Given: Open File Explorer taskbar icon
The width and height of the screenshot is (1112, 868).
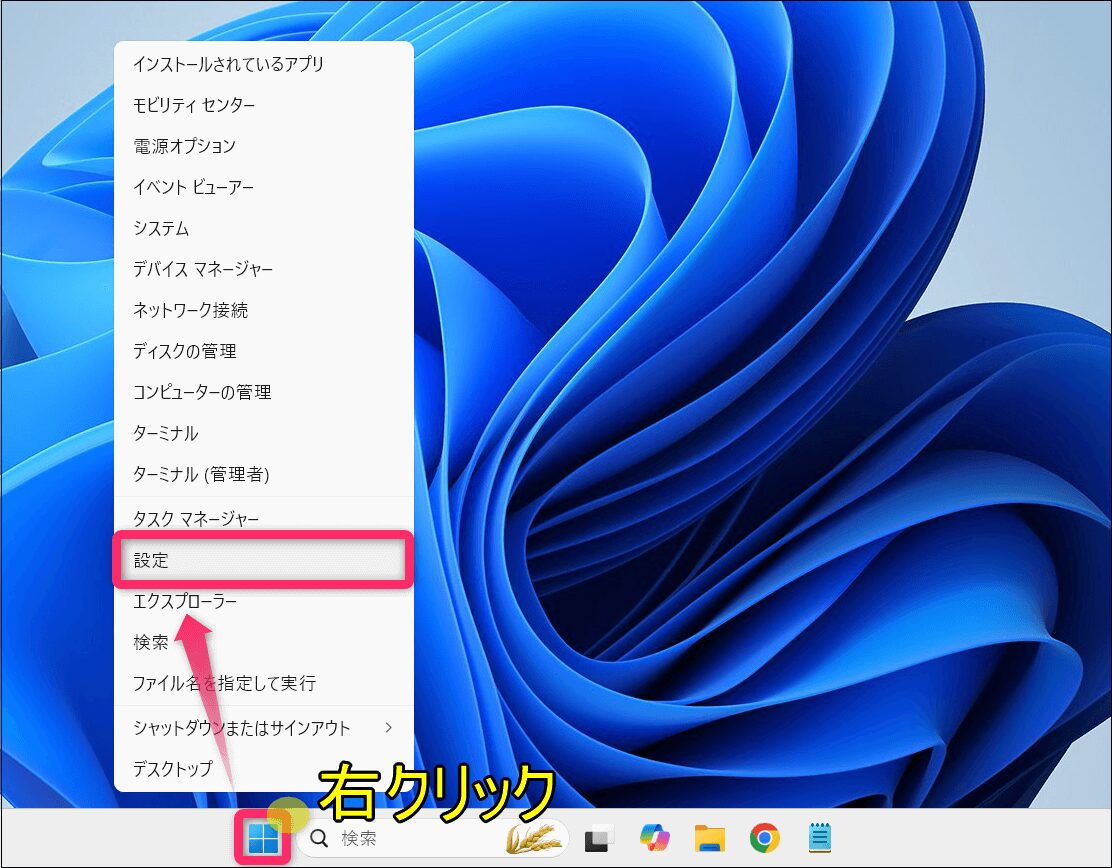Looking at the screenshot, I should coord(710,838).
